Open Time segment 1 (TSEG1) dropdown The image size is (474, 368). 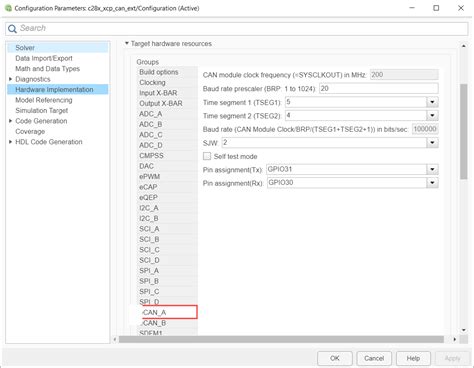432,102
